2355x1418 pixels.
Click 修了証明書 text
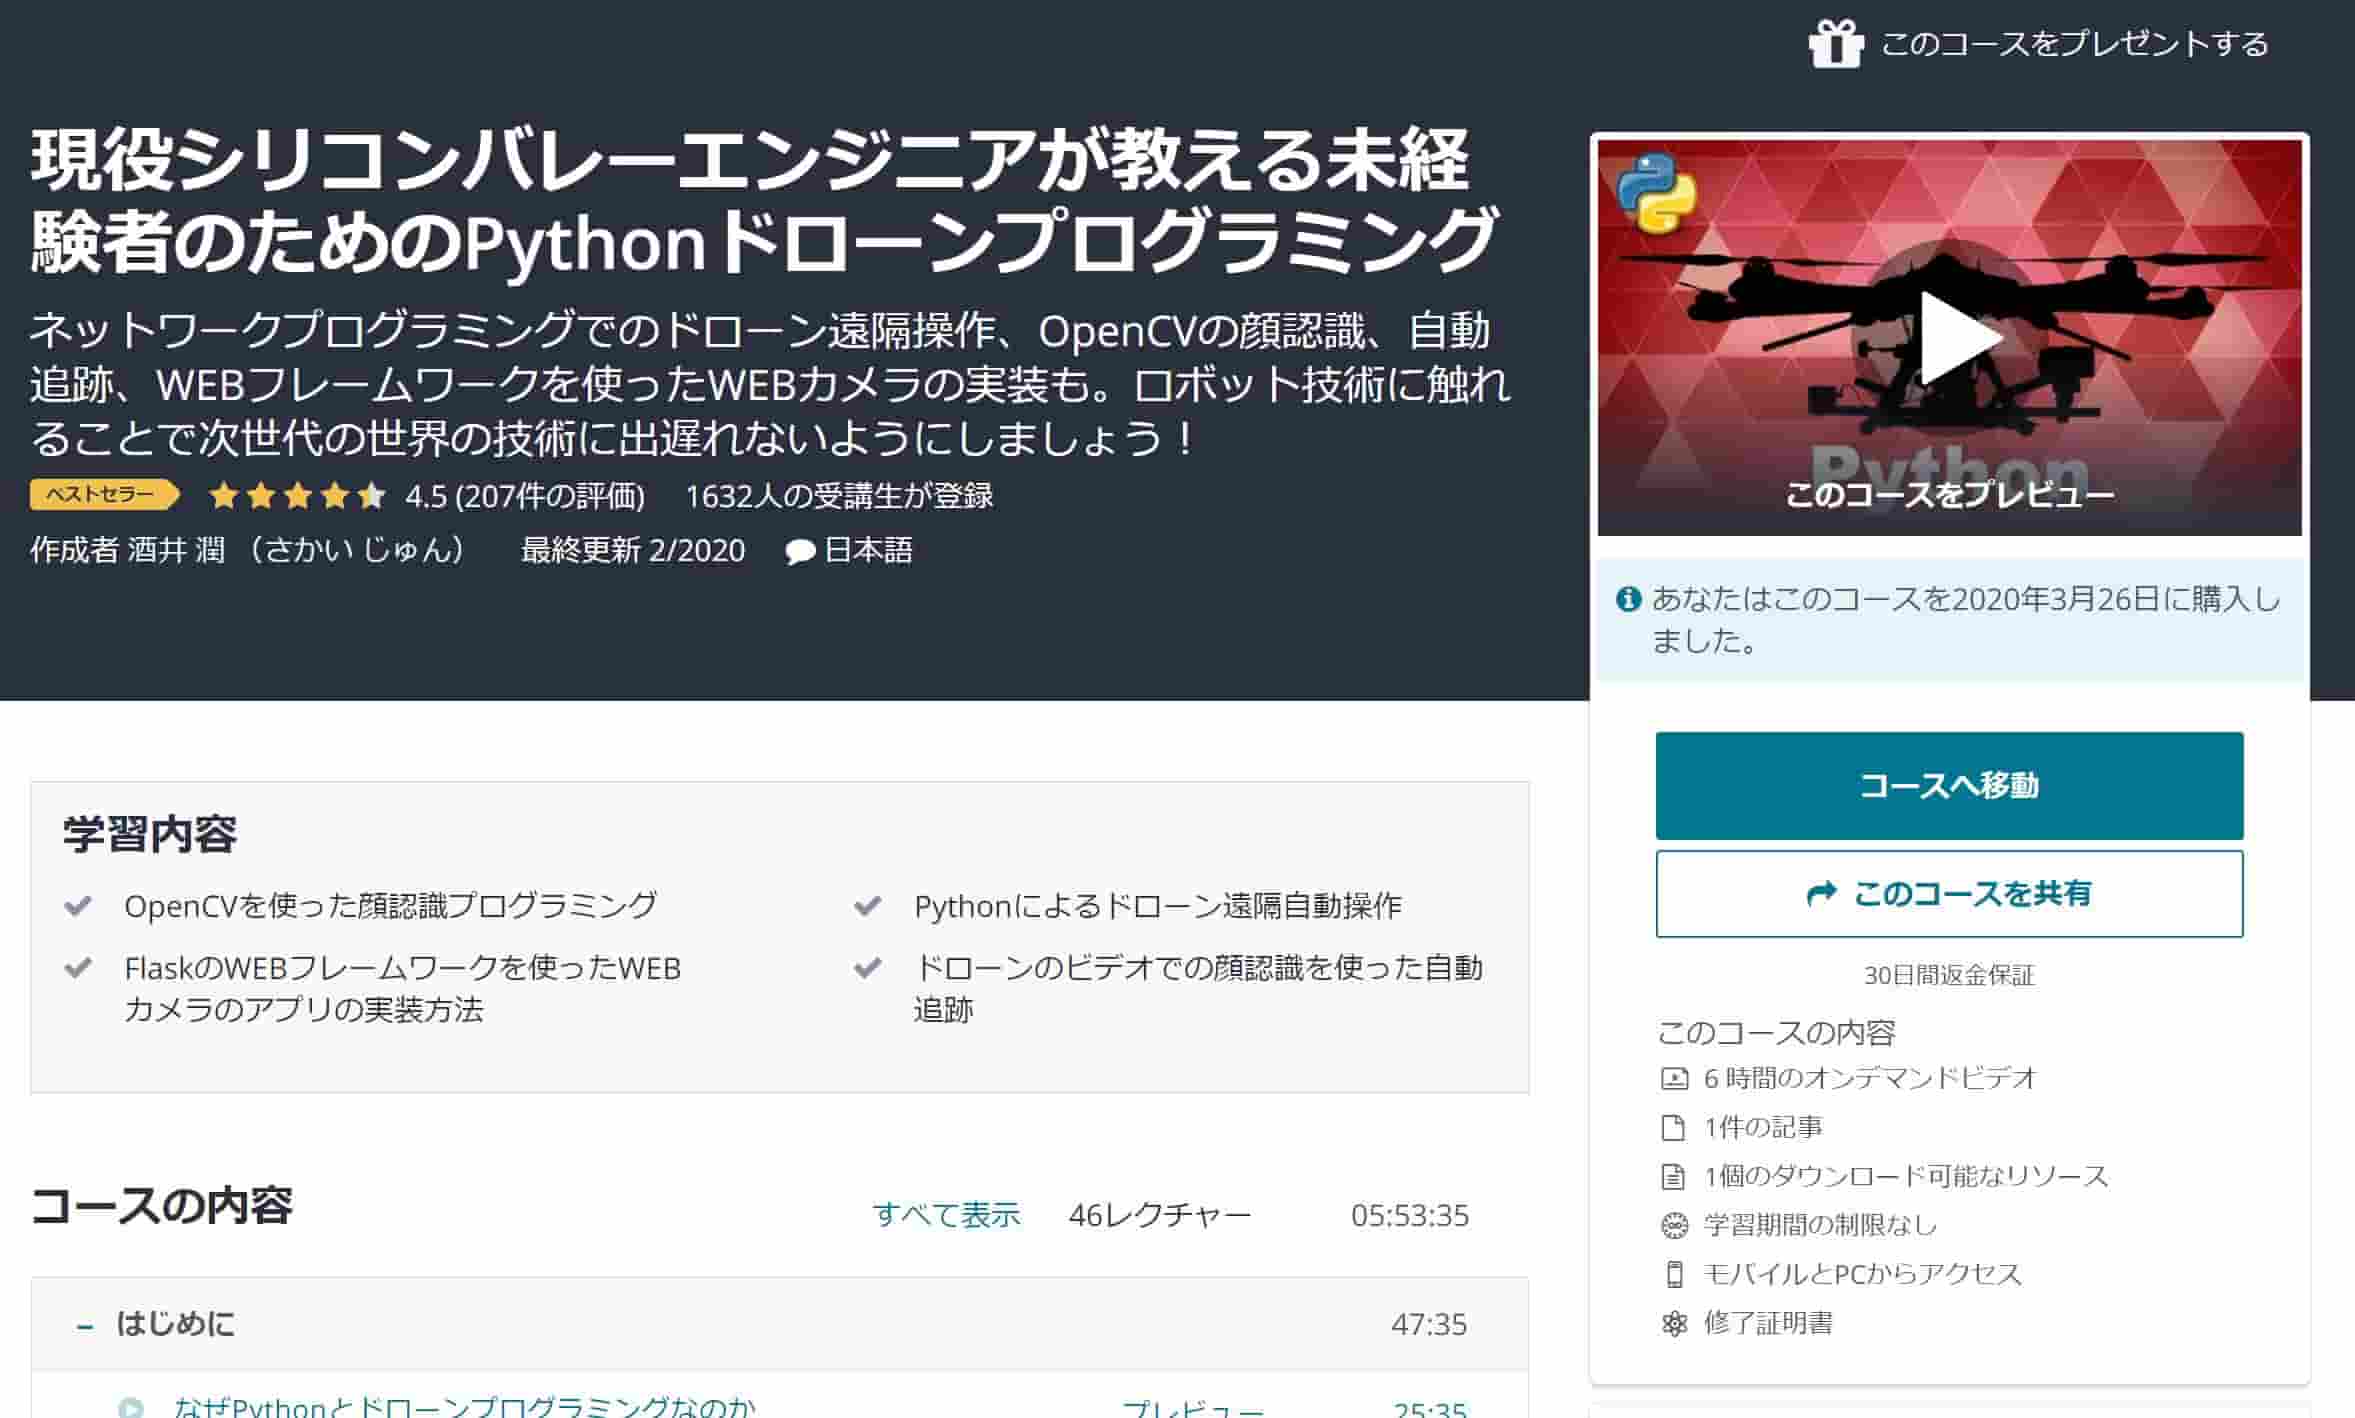pos(1768,1323)
